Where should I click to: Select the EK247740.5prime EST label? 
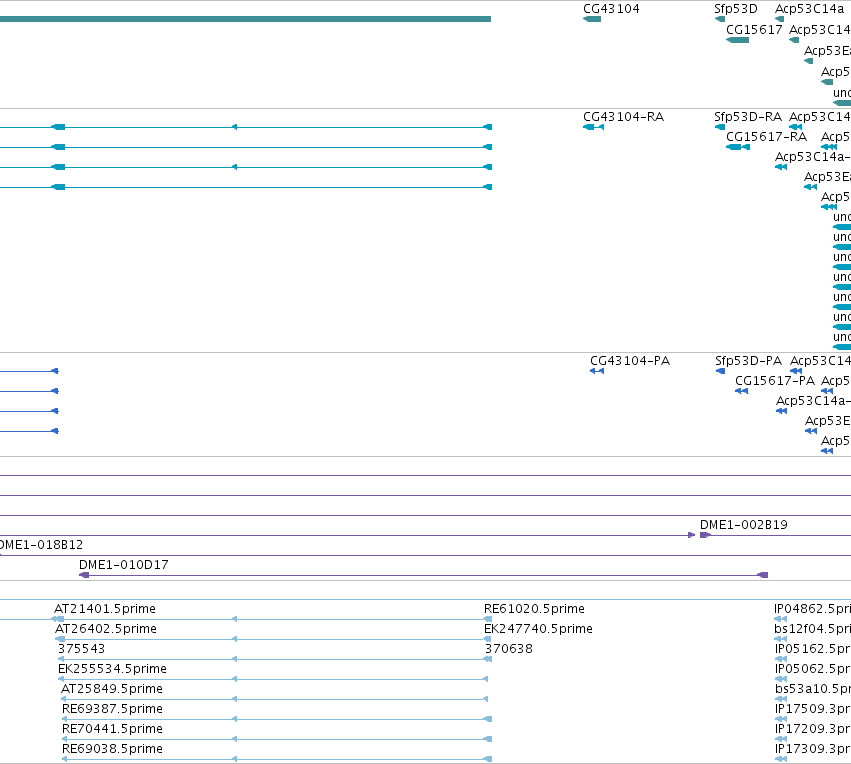pos(538,629)
